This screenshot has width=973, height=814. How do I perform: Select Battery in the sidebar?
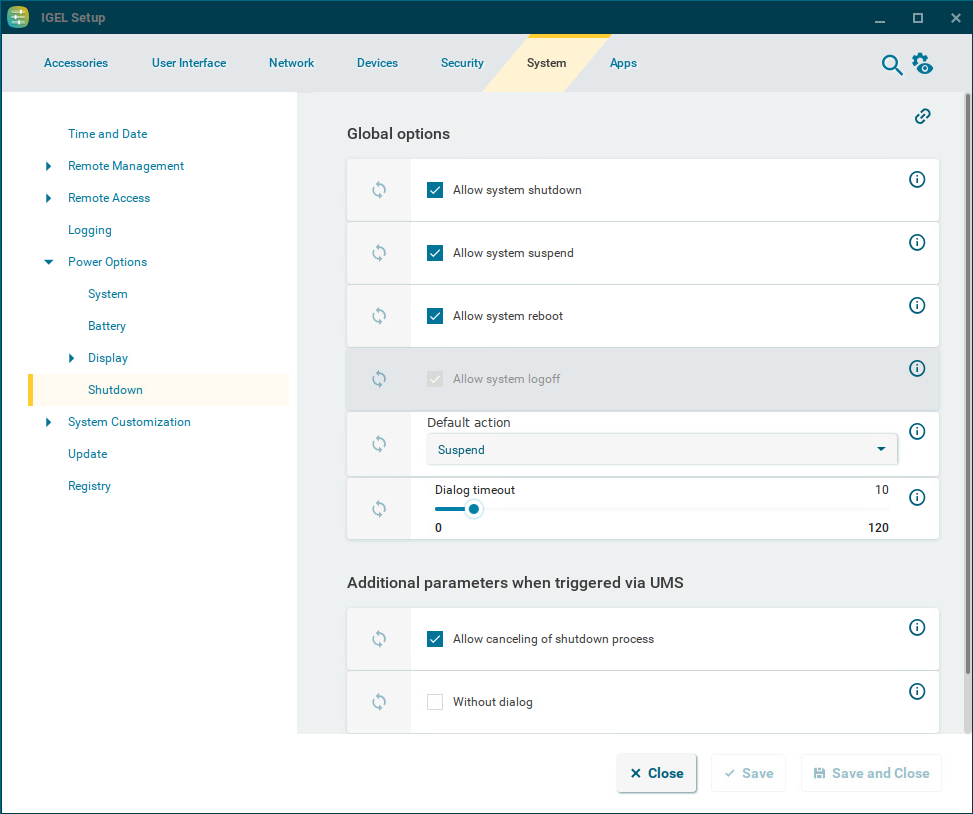[107, 326]
